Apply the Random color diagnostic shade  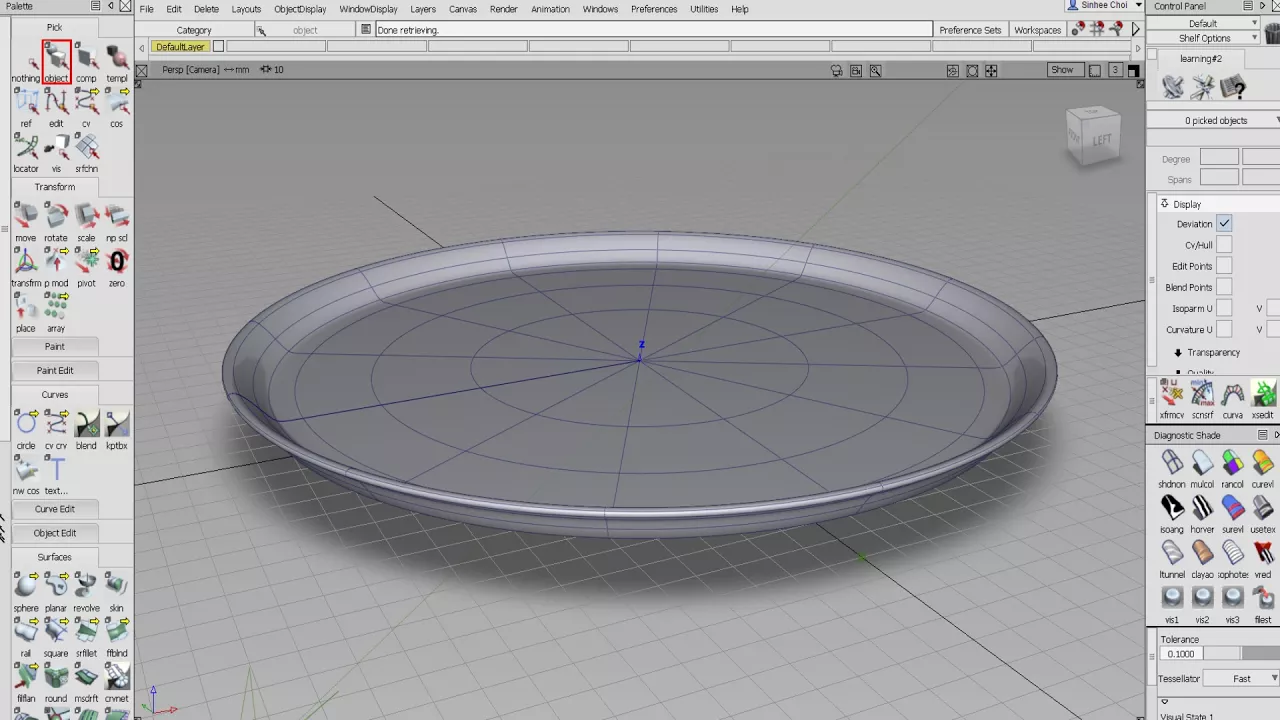pyautogui.click(x=1233, y=467)
